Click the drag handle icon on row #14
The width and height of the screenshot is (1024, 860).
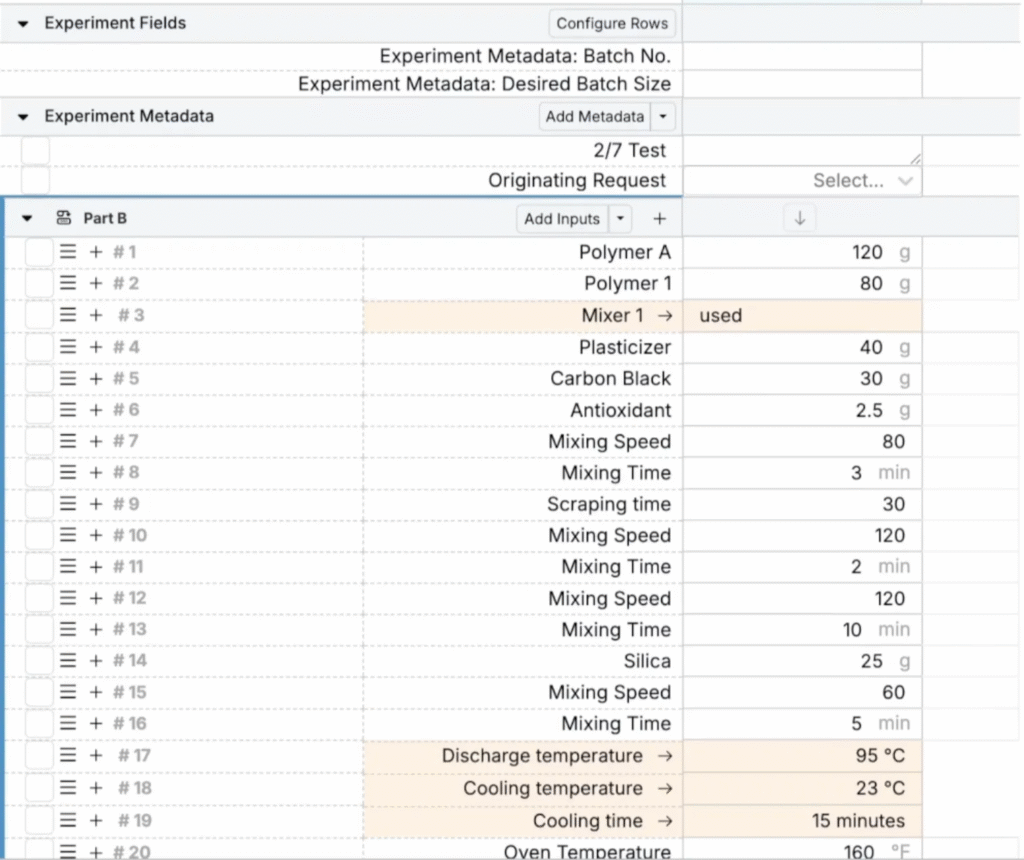[x=68, y=661]
